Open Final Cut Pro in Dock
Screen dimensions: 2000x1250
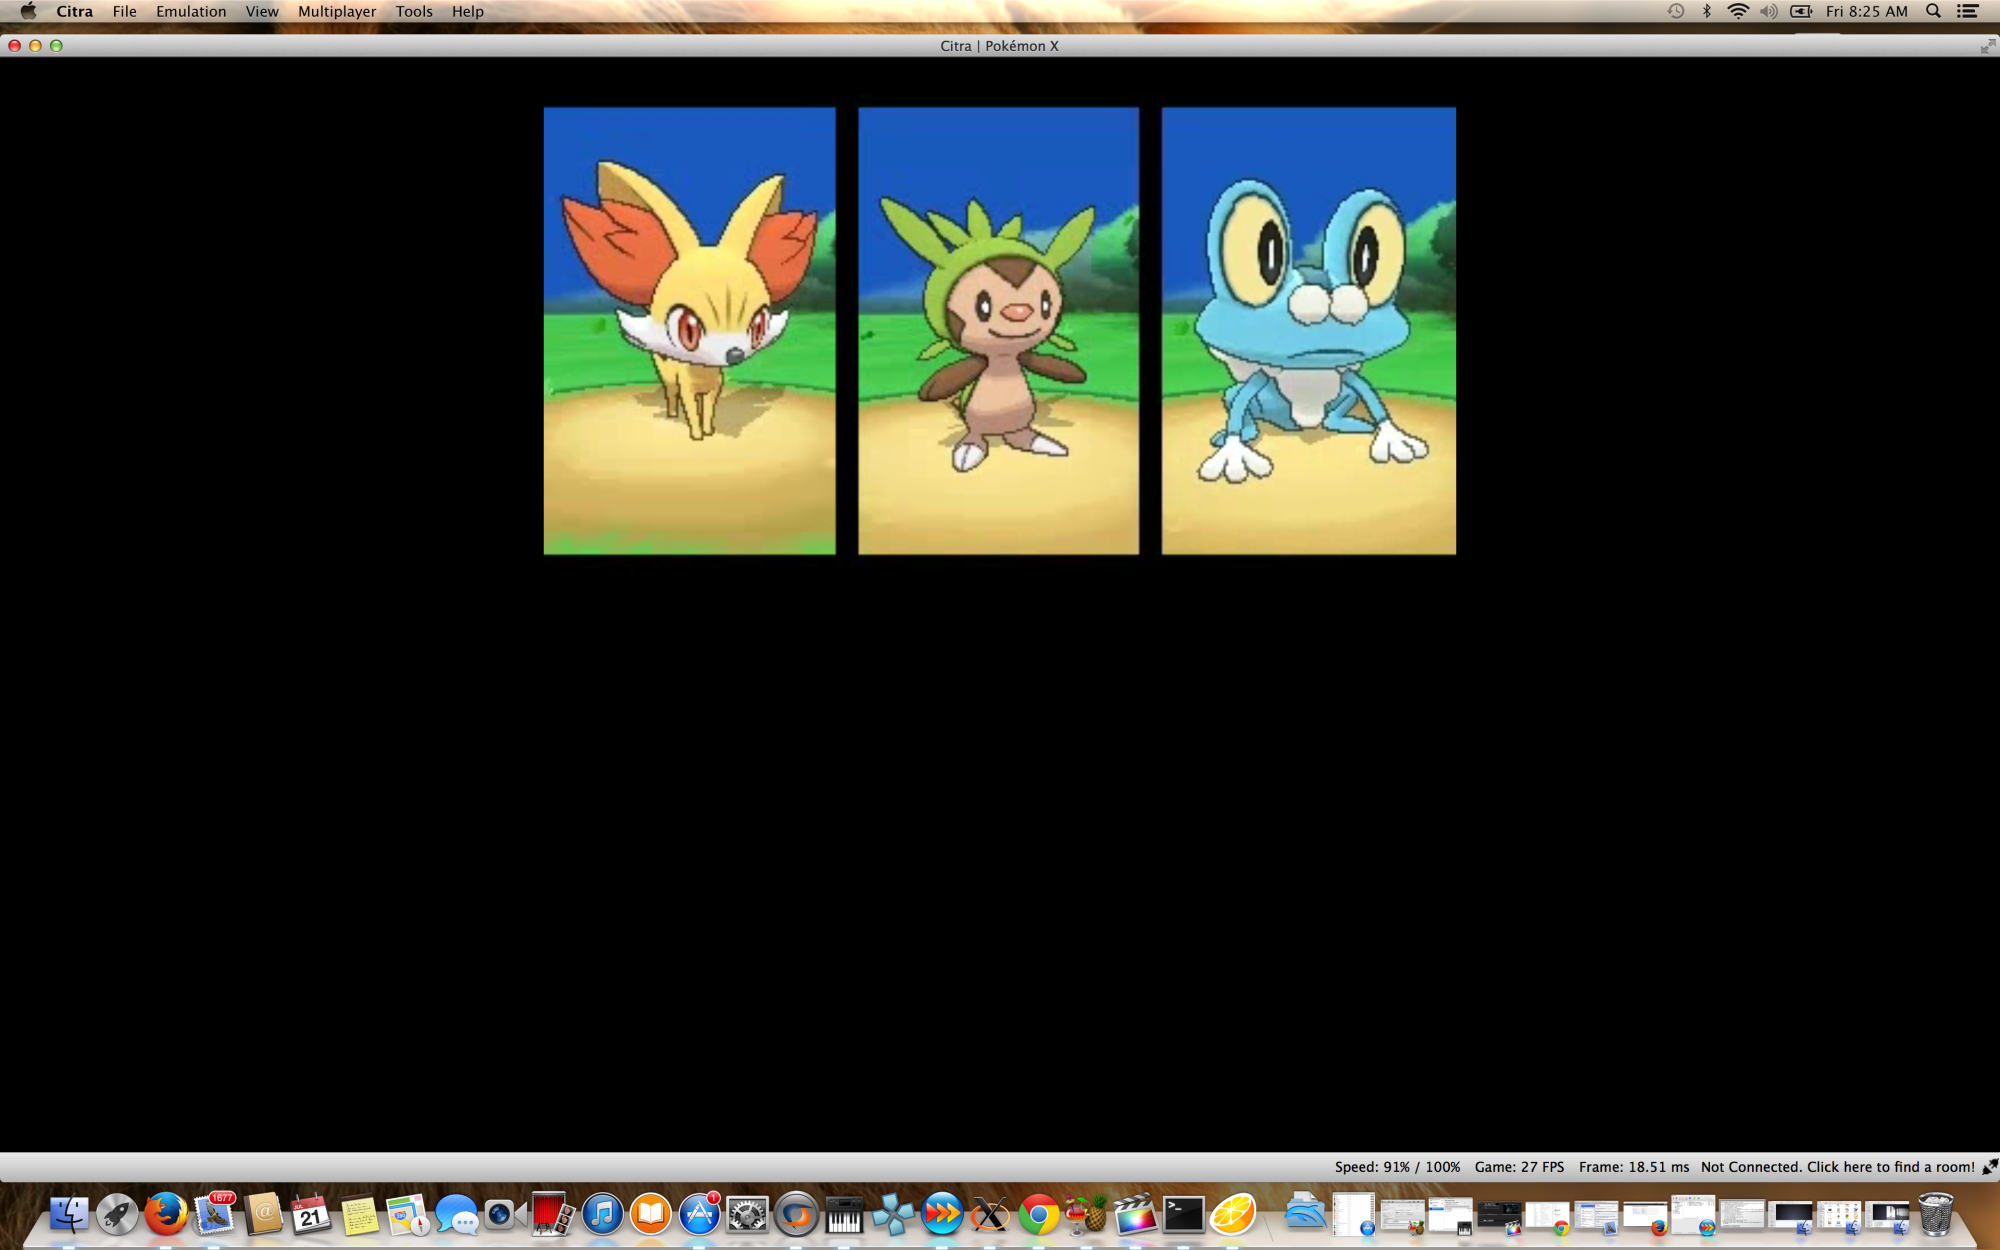tap(1135, 1215)
